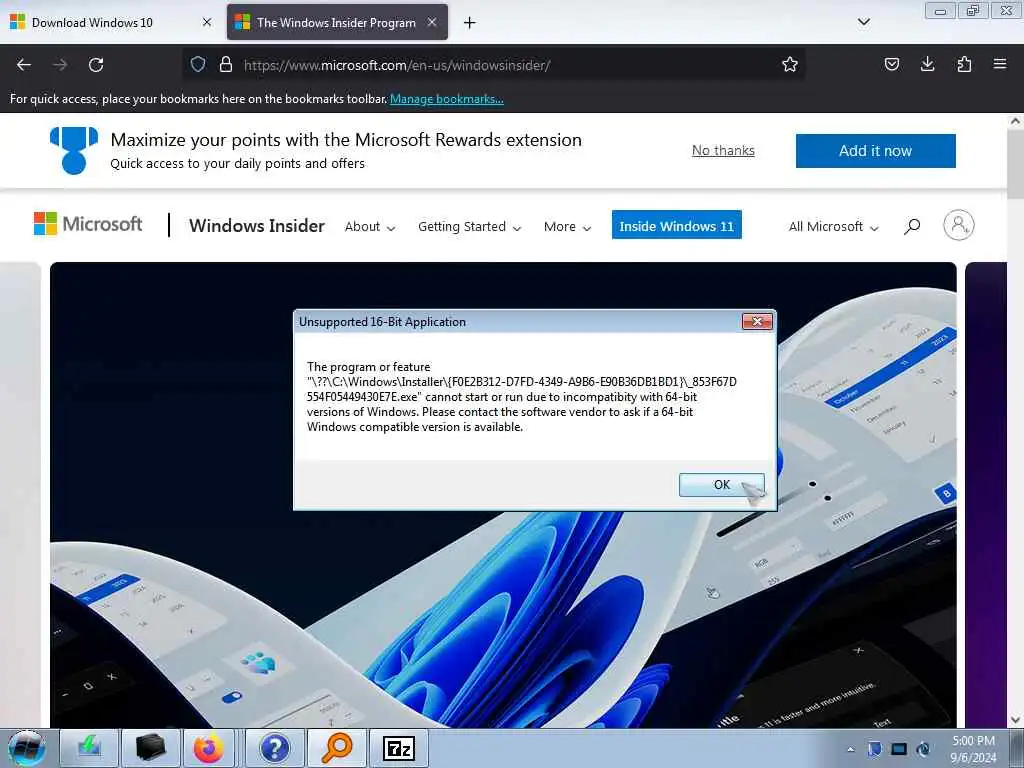Click the URL address bar field
The width and height of the screenshot is (1024, 768).
coord(496,65)
